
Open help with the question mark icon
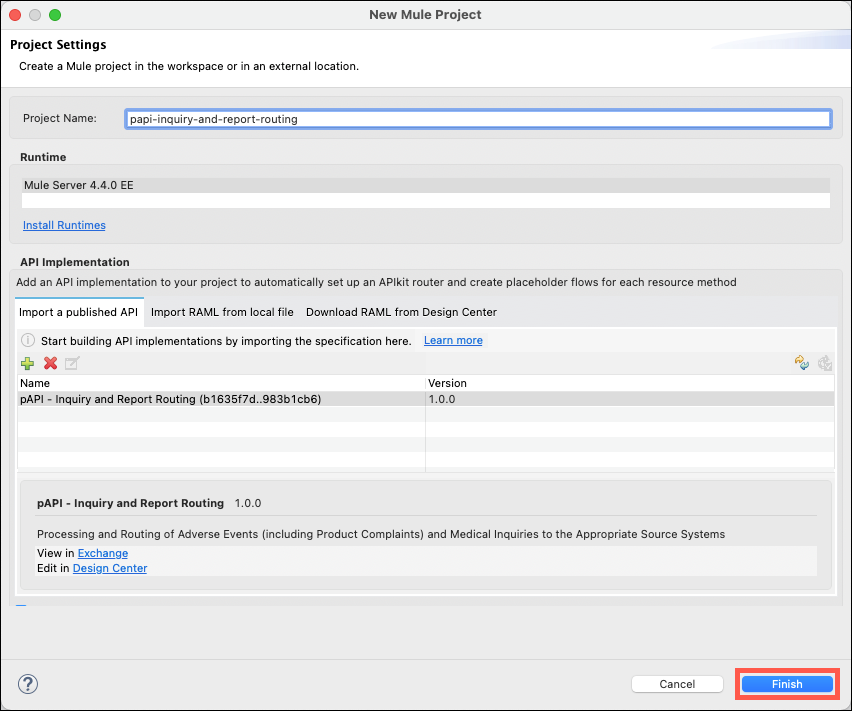click(x=28, y=684)
